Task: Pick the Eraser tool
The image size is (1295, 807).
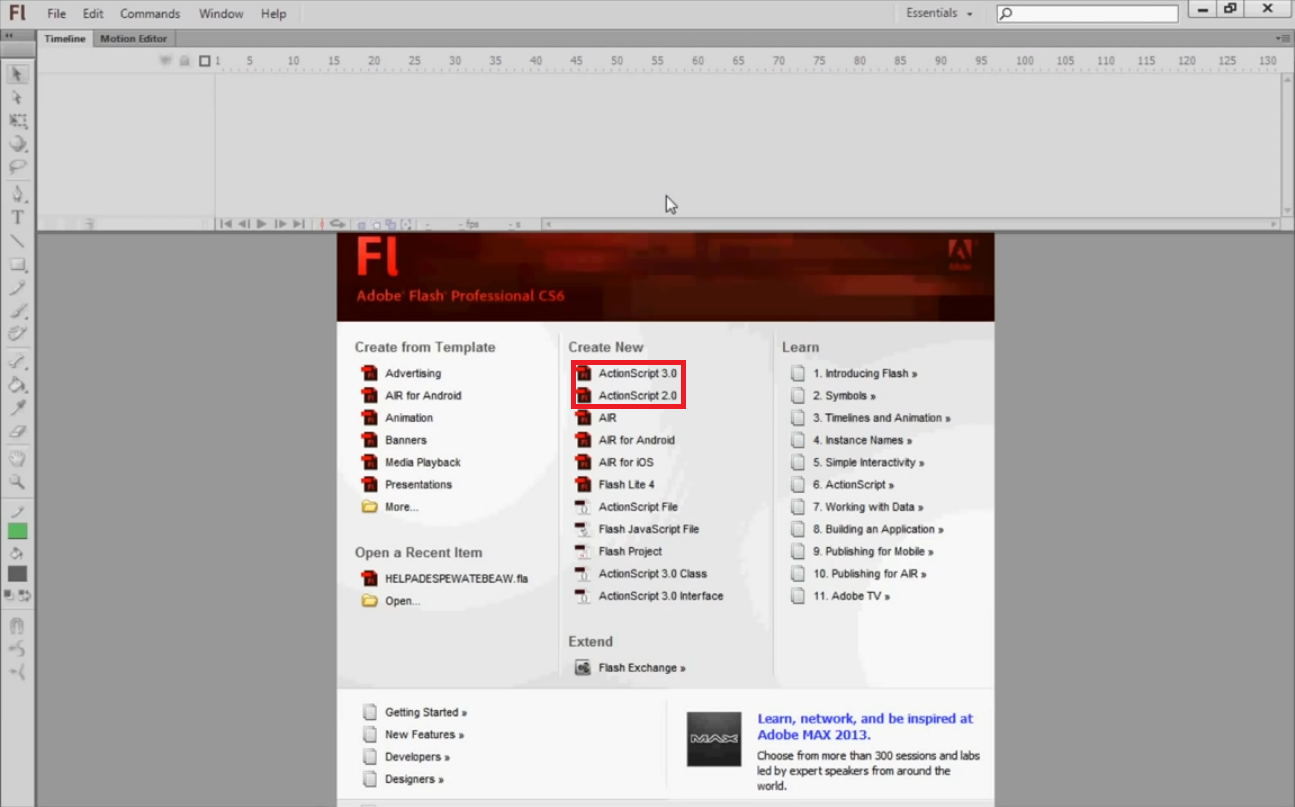Action: (x=16, y=429)
